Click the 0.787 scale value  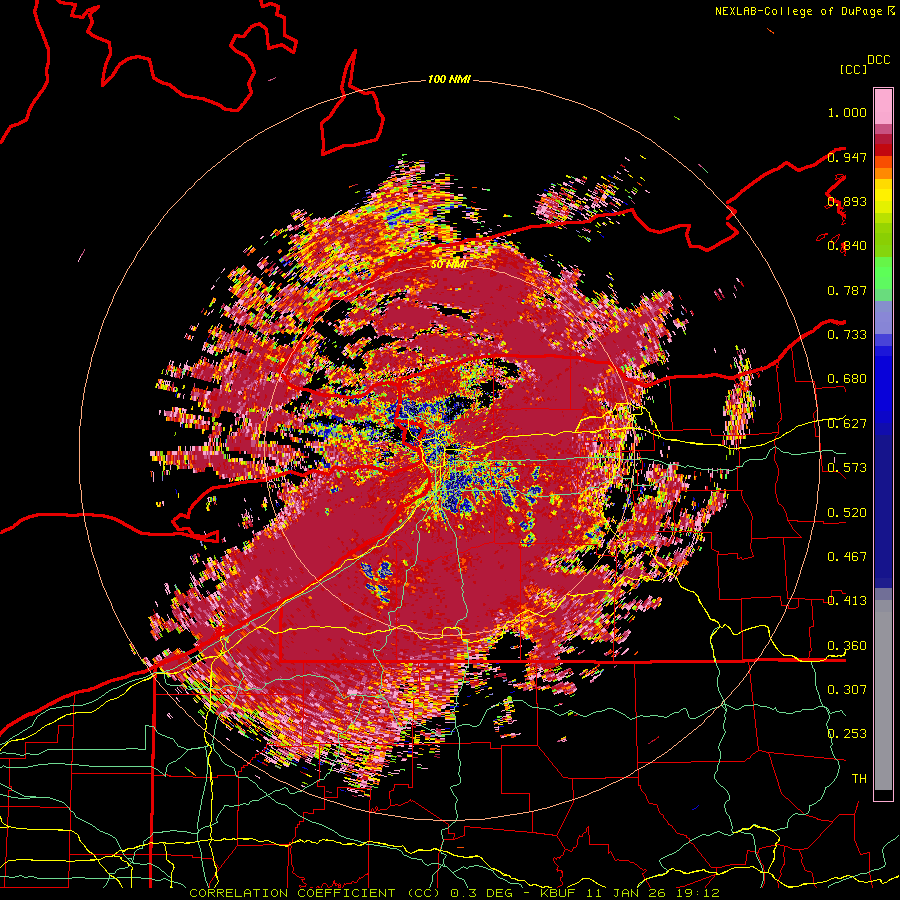pos(847,290)
